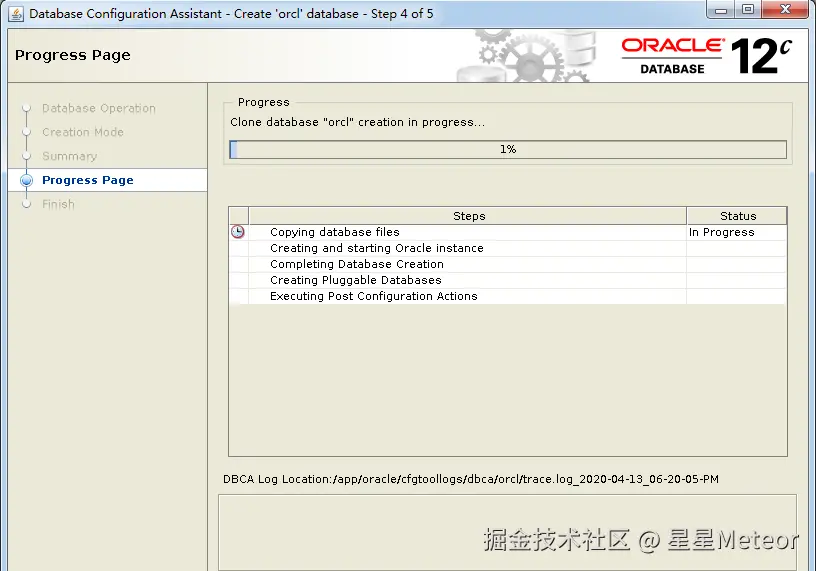816x571 pixels.
Task: Click the In Progress status cell
Action: click(737, 232)
